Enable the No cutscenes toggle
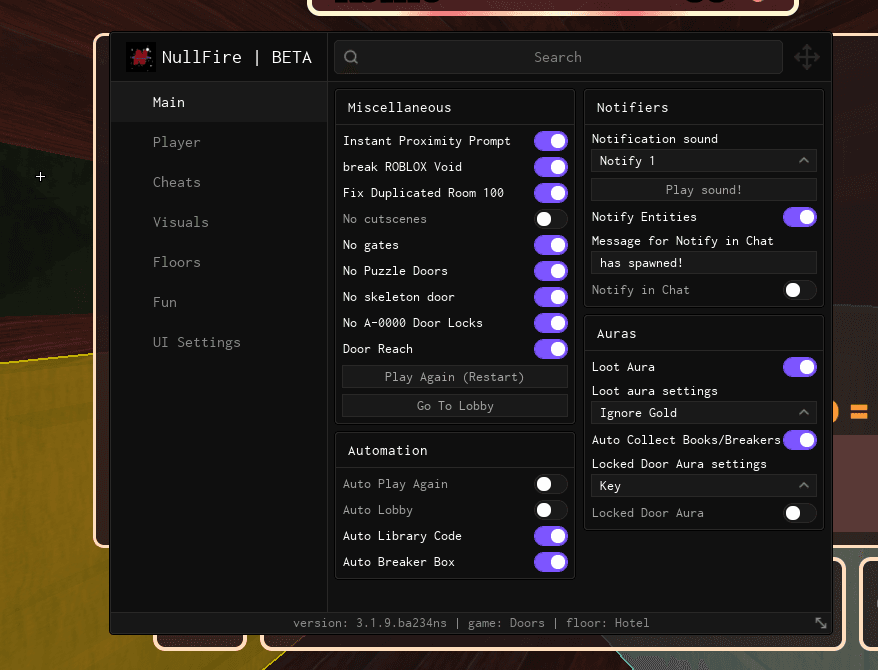The image size is (878, 670). 550,219
